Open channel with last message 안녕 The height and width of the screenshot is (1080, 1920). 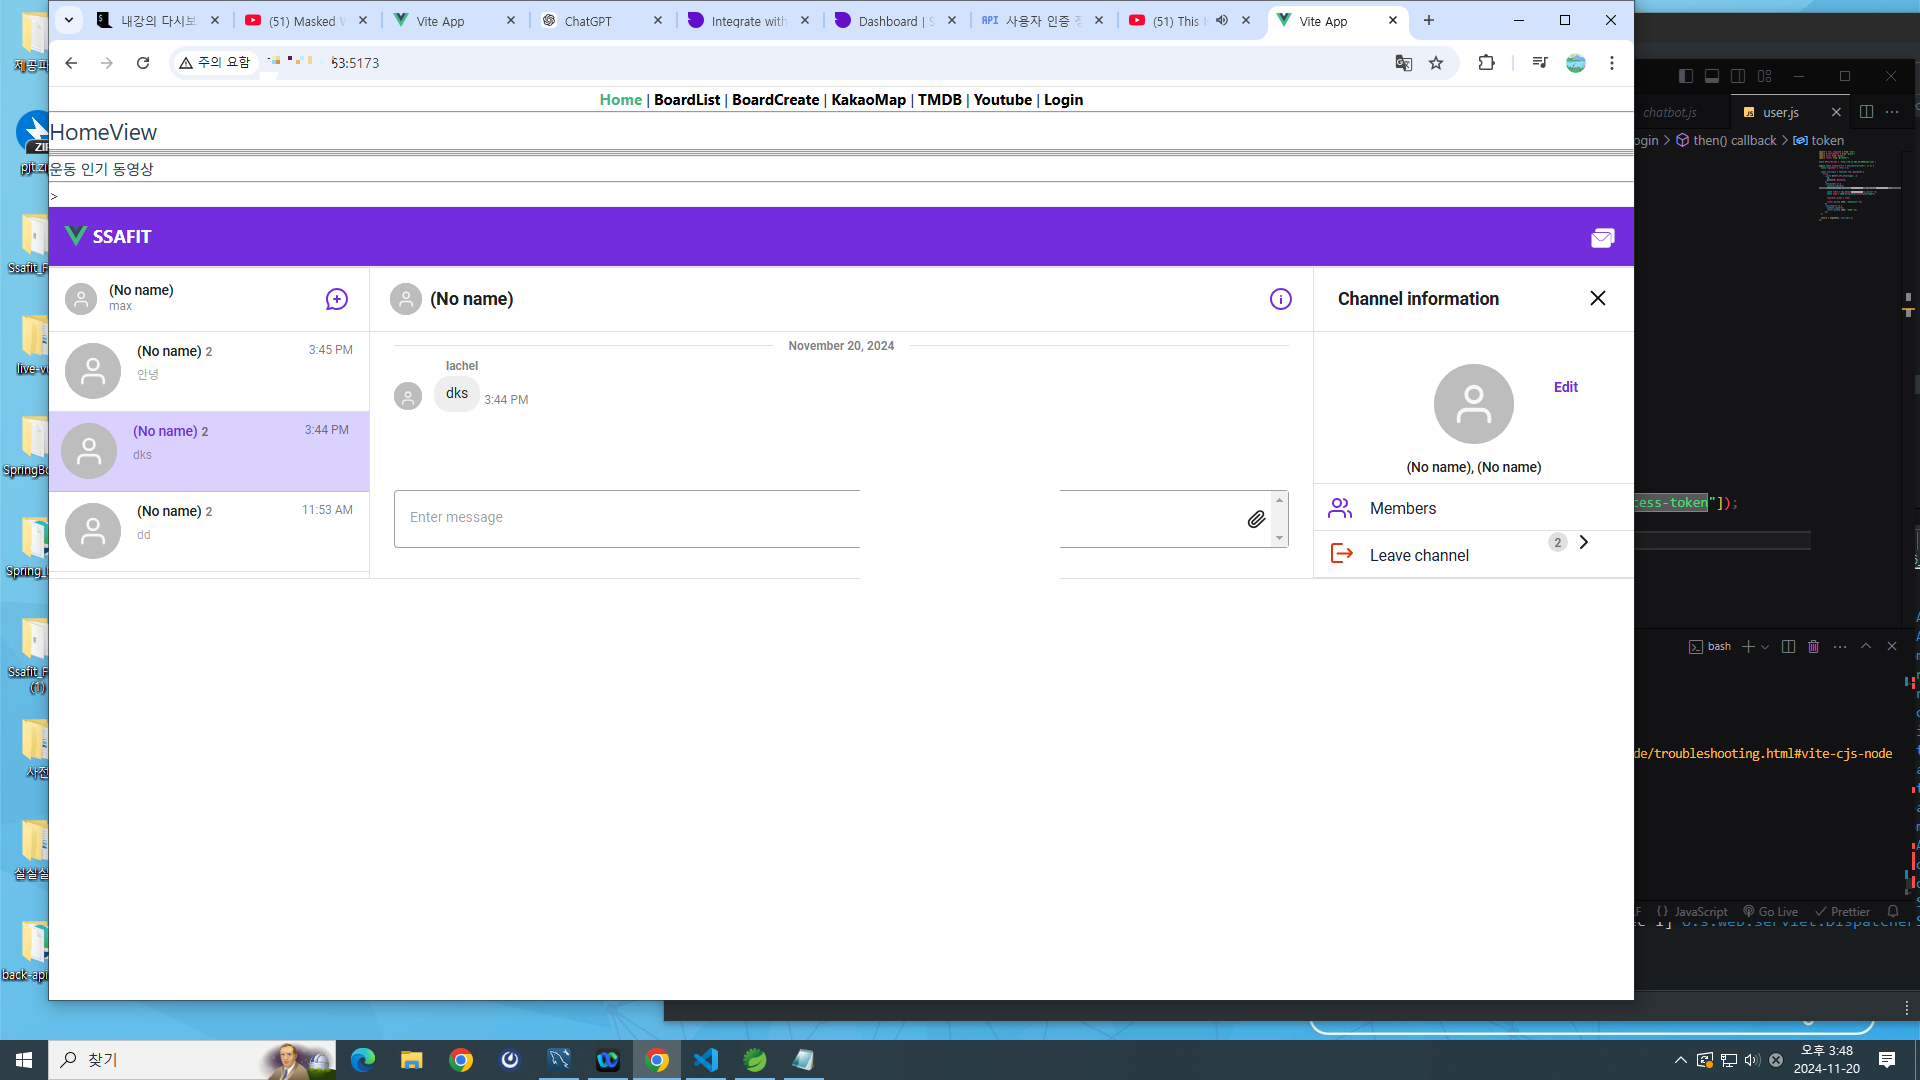209,371
